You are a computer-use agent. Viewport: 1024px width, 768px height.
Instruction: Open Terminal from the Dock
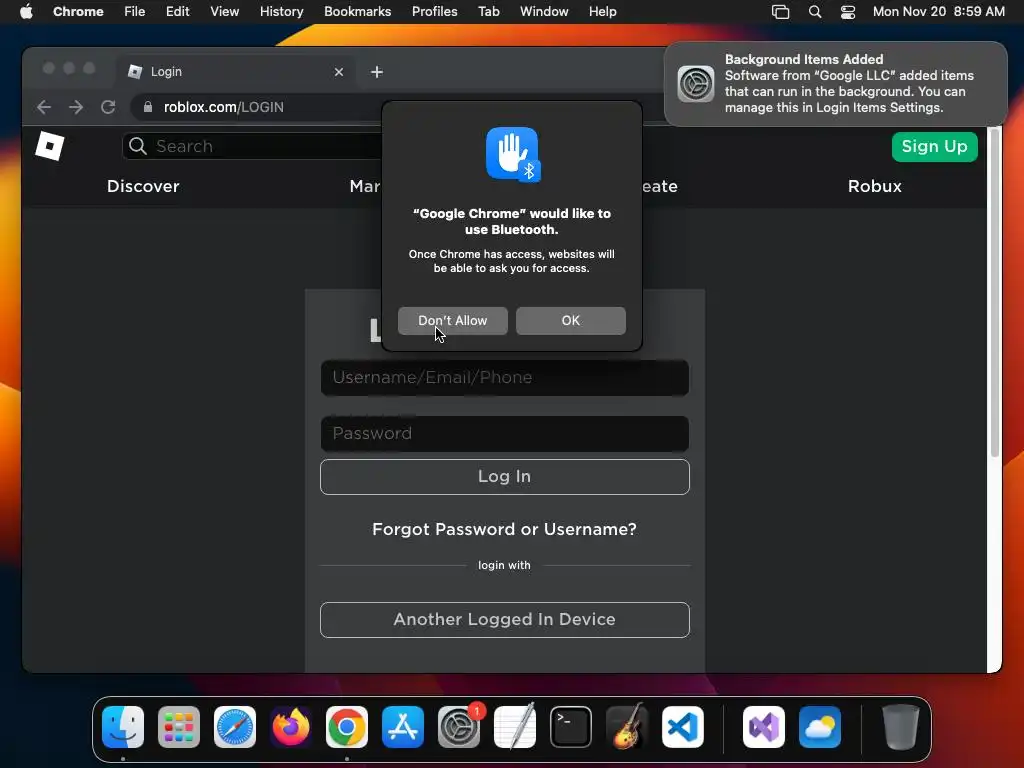pyautogui.click(x=571, y=727)
